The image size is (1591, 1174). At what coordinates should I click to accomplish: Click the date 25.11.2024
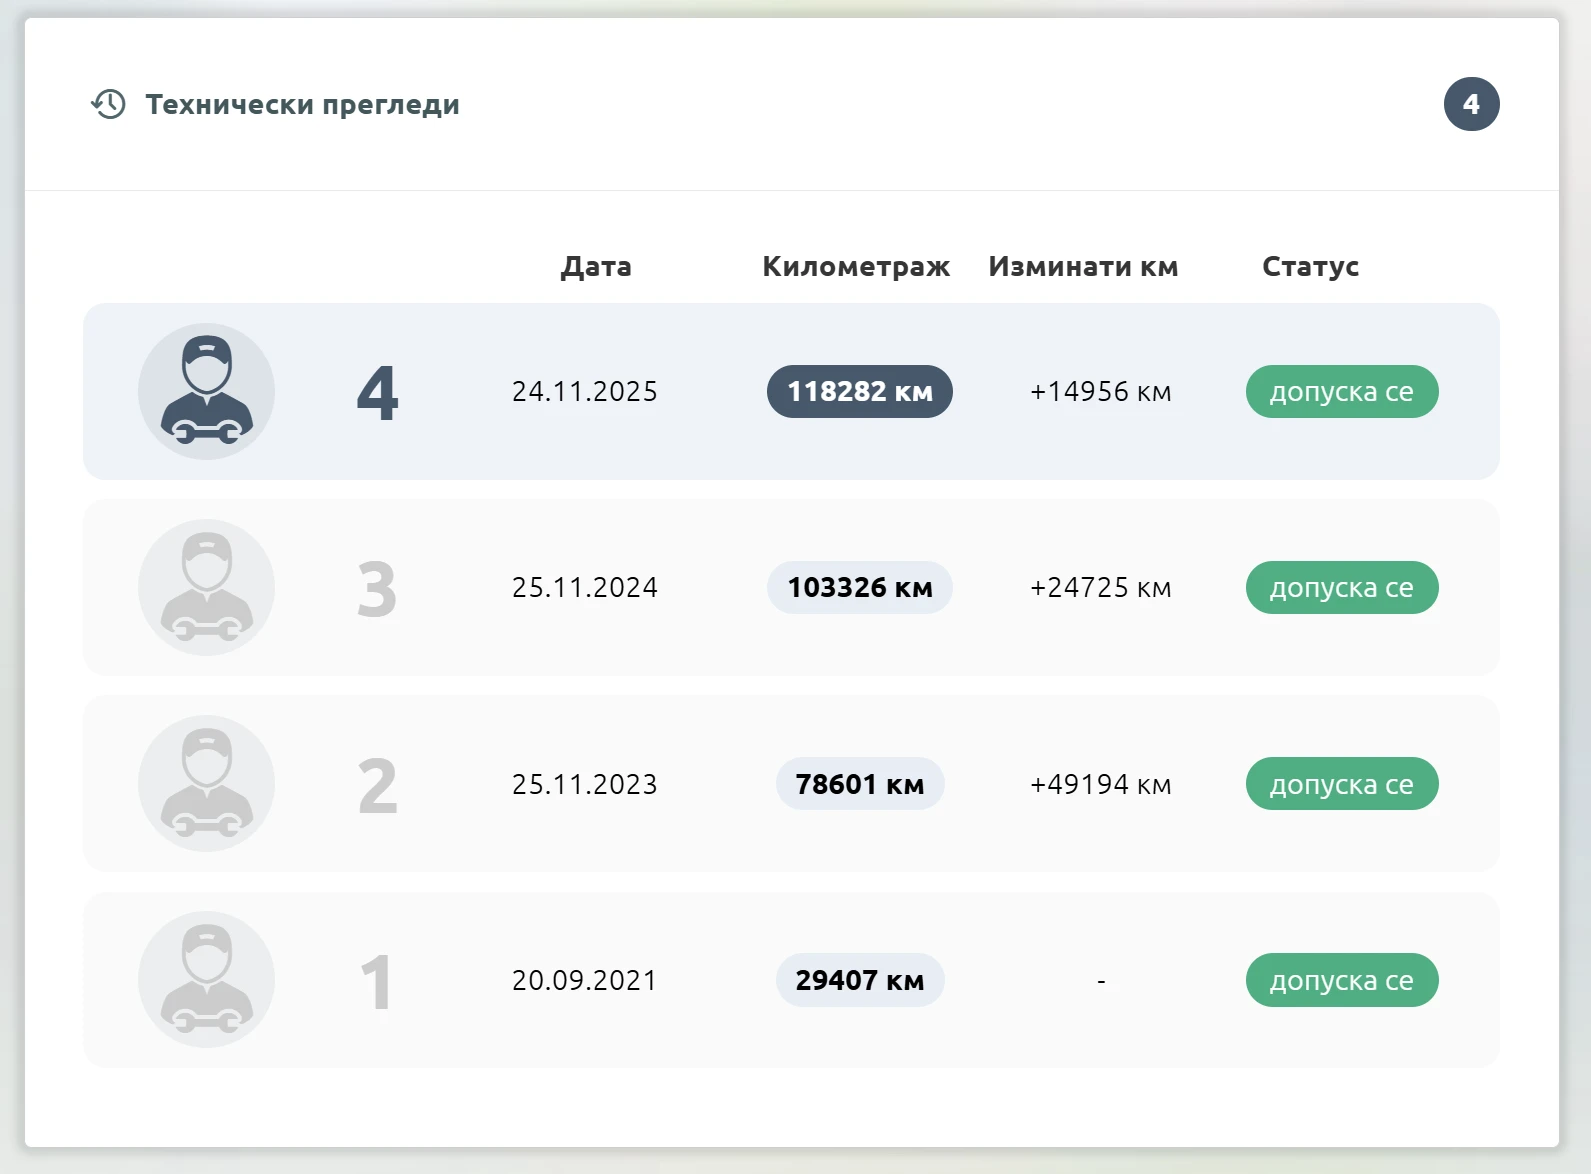[585, 587]
